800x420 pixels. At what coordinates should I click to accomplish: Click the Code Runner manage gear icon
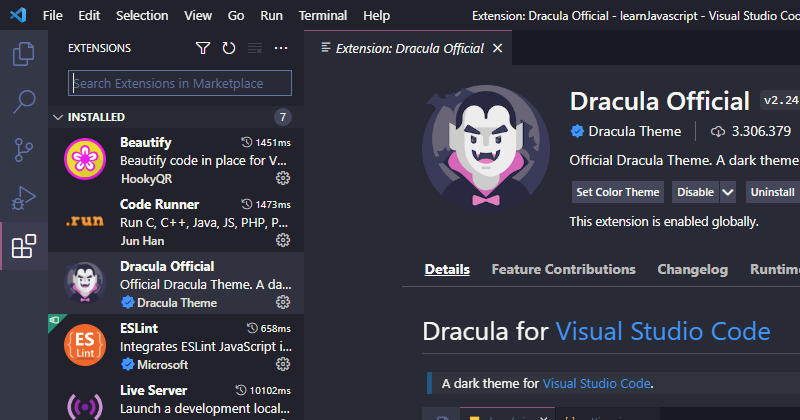tap(283, 240)
